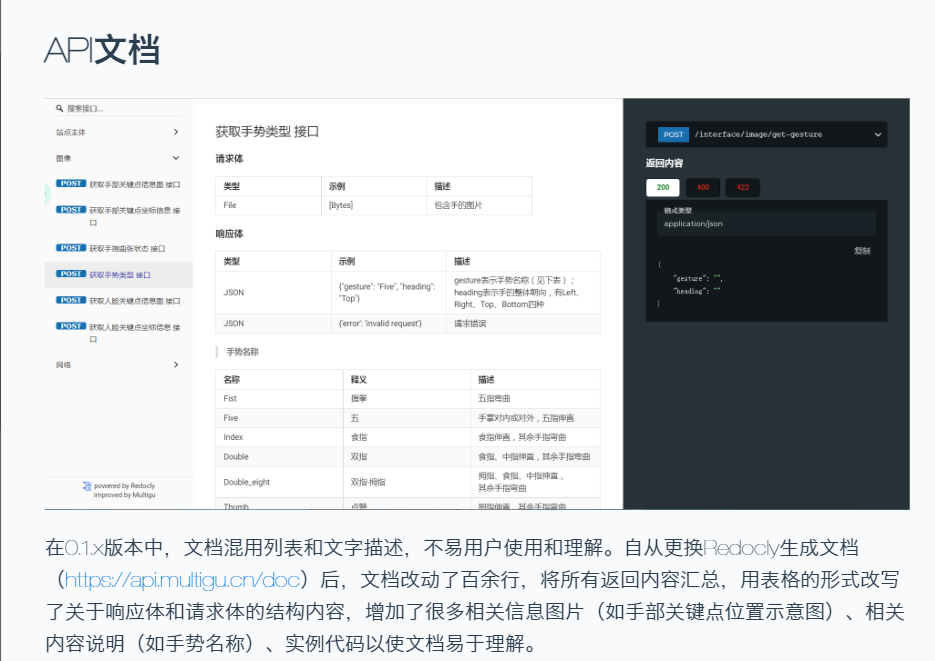Click the Double_eight row name cell
The height and width of the screenshot is (661, 935).
point(279,482)
